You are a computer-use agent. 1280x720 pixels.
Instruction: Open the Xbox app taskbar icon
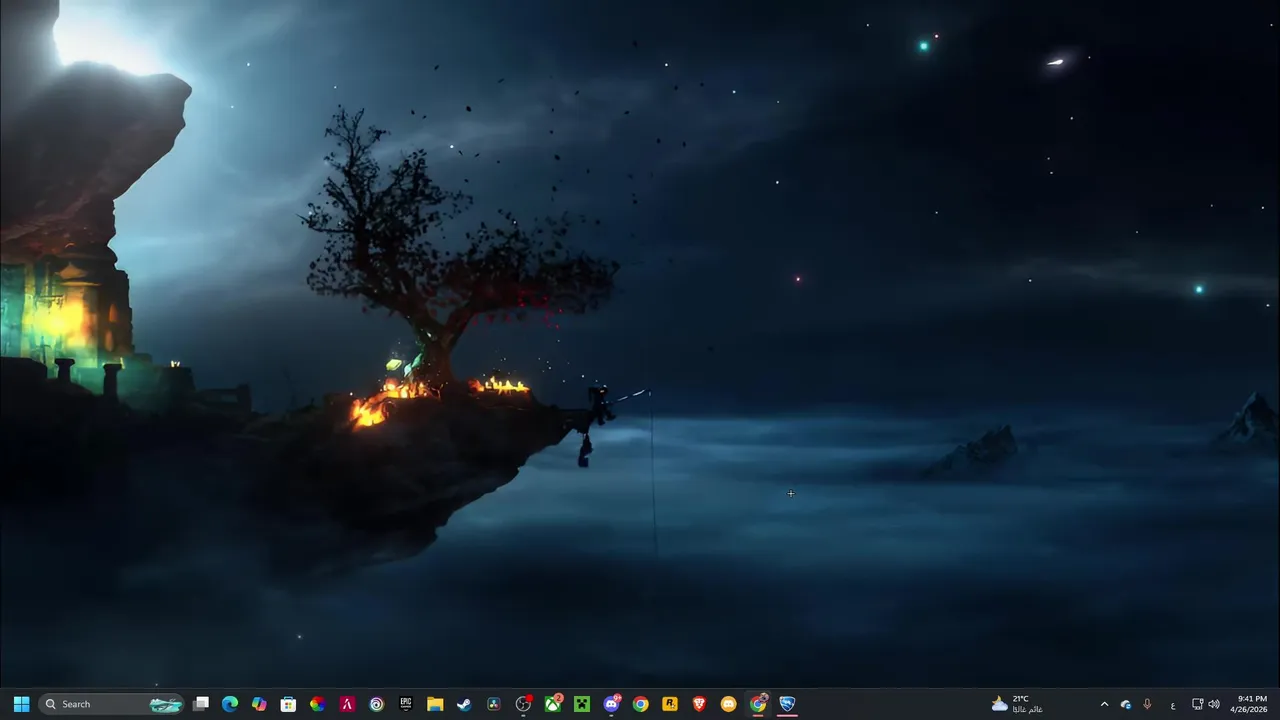tap(552, 704)
